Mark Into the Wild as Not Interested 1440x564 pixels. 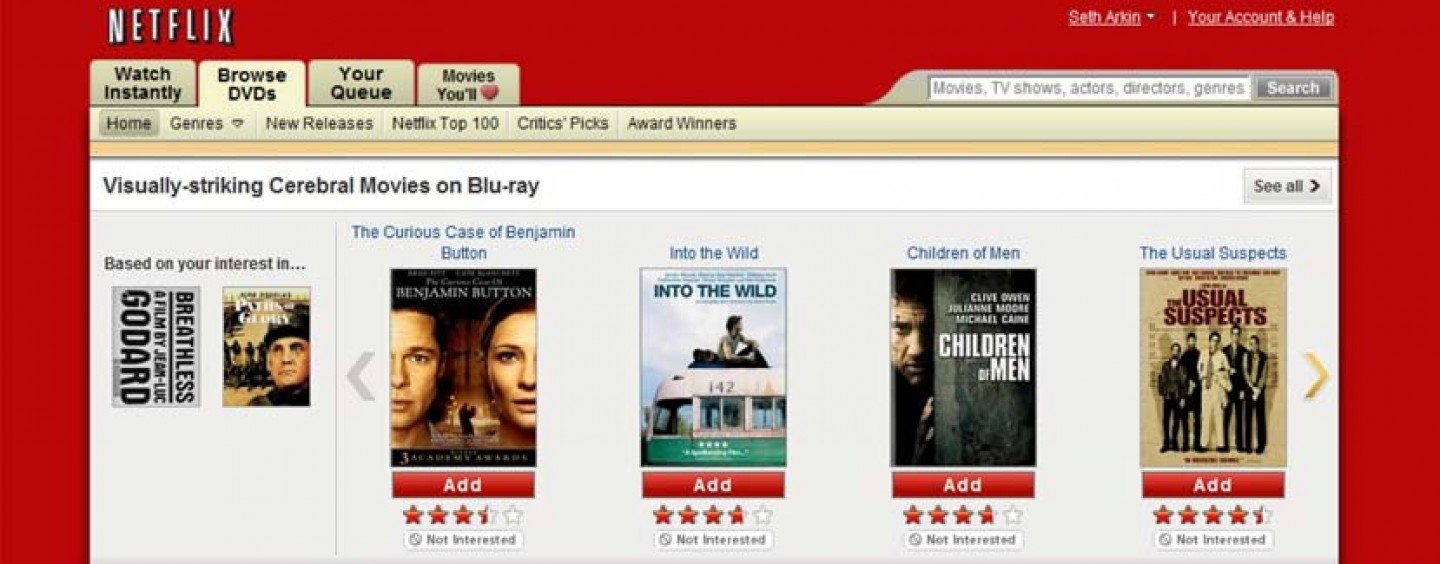tap(713, 540)
